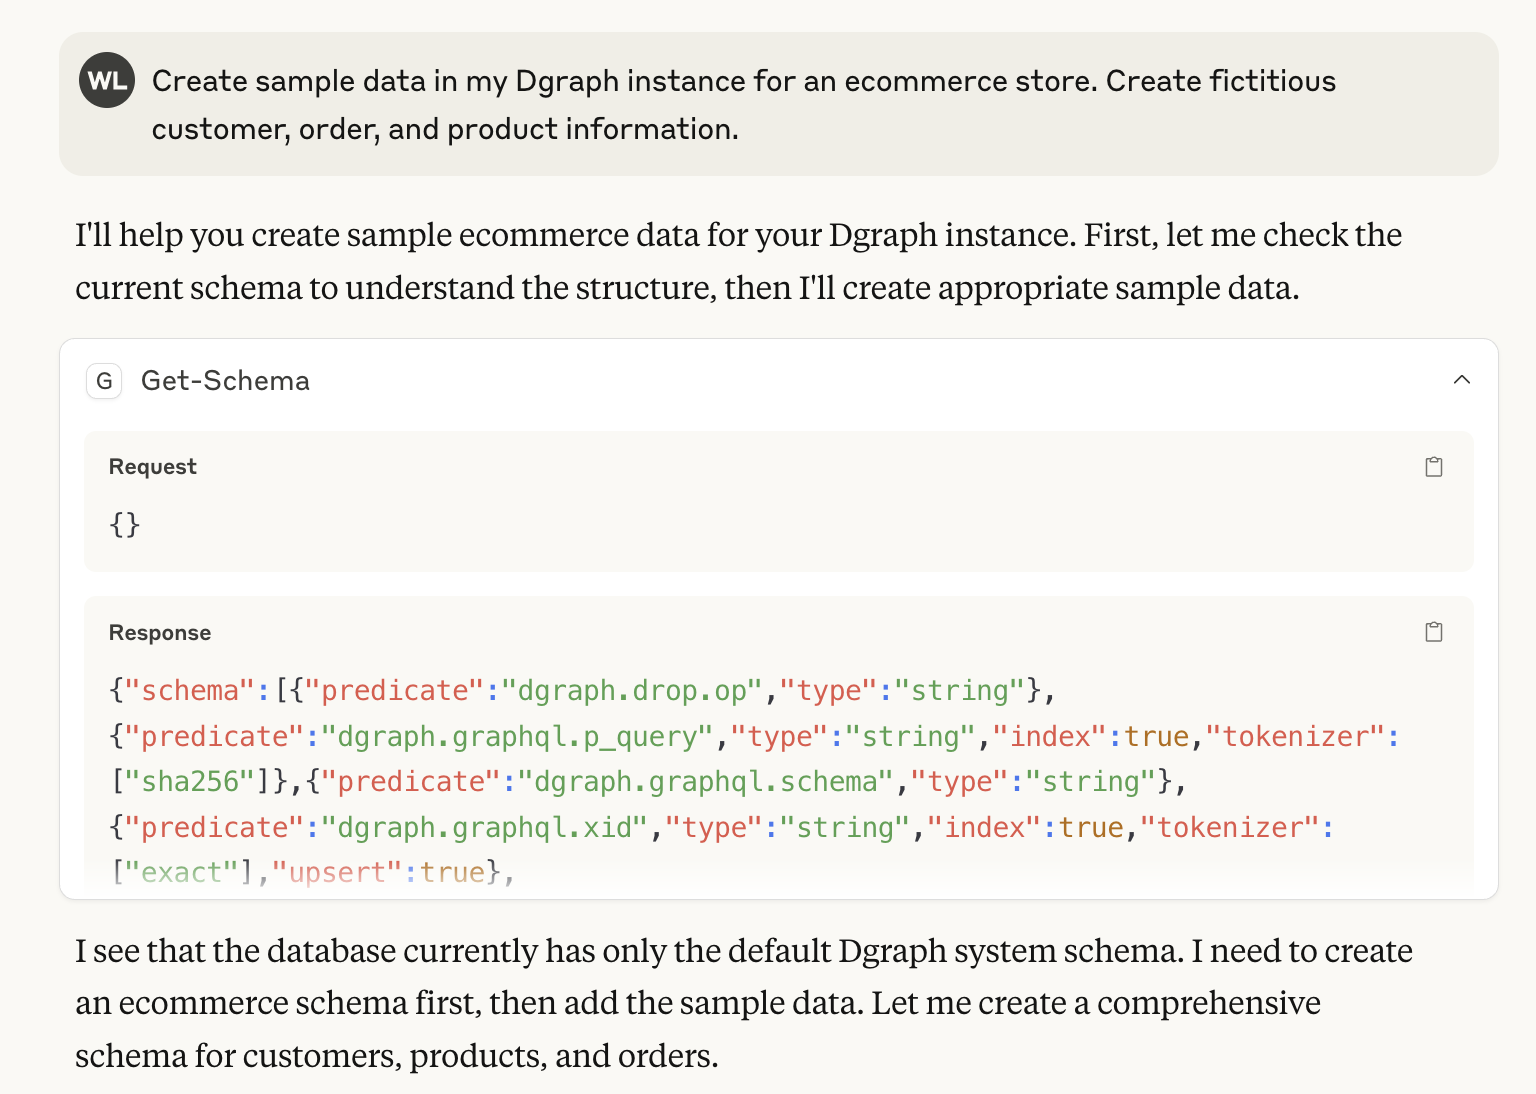Click the WL user avatar
Screen dimensions: 1536x1094
coord(107,80)
